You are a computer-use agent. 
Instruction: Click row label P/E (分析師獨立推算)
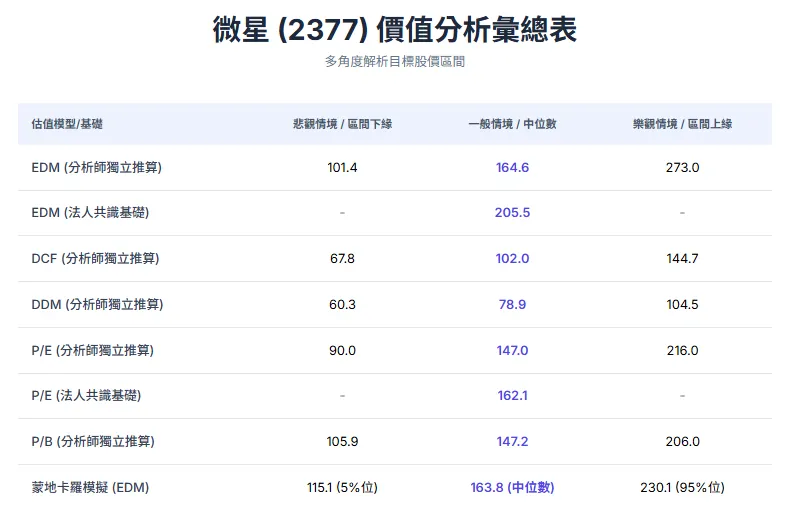(x=92, y=350)
